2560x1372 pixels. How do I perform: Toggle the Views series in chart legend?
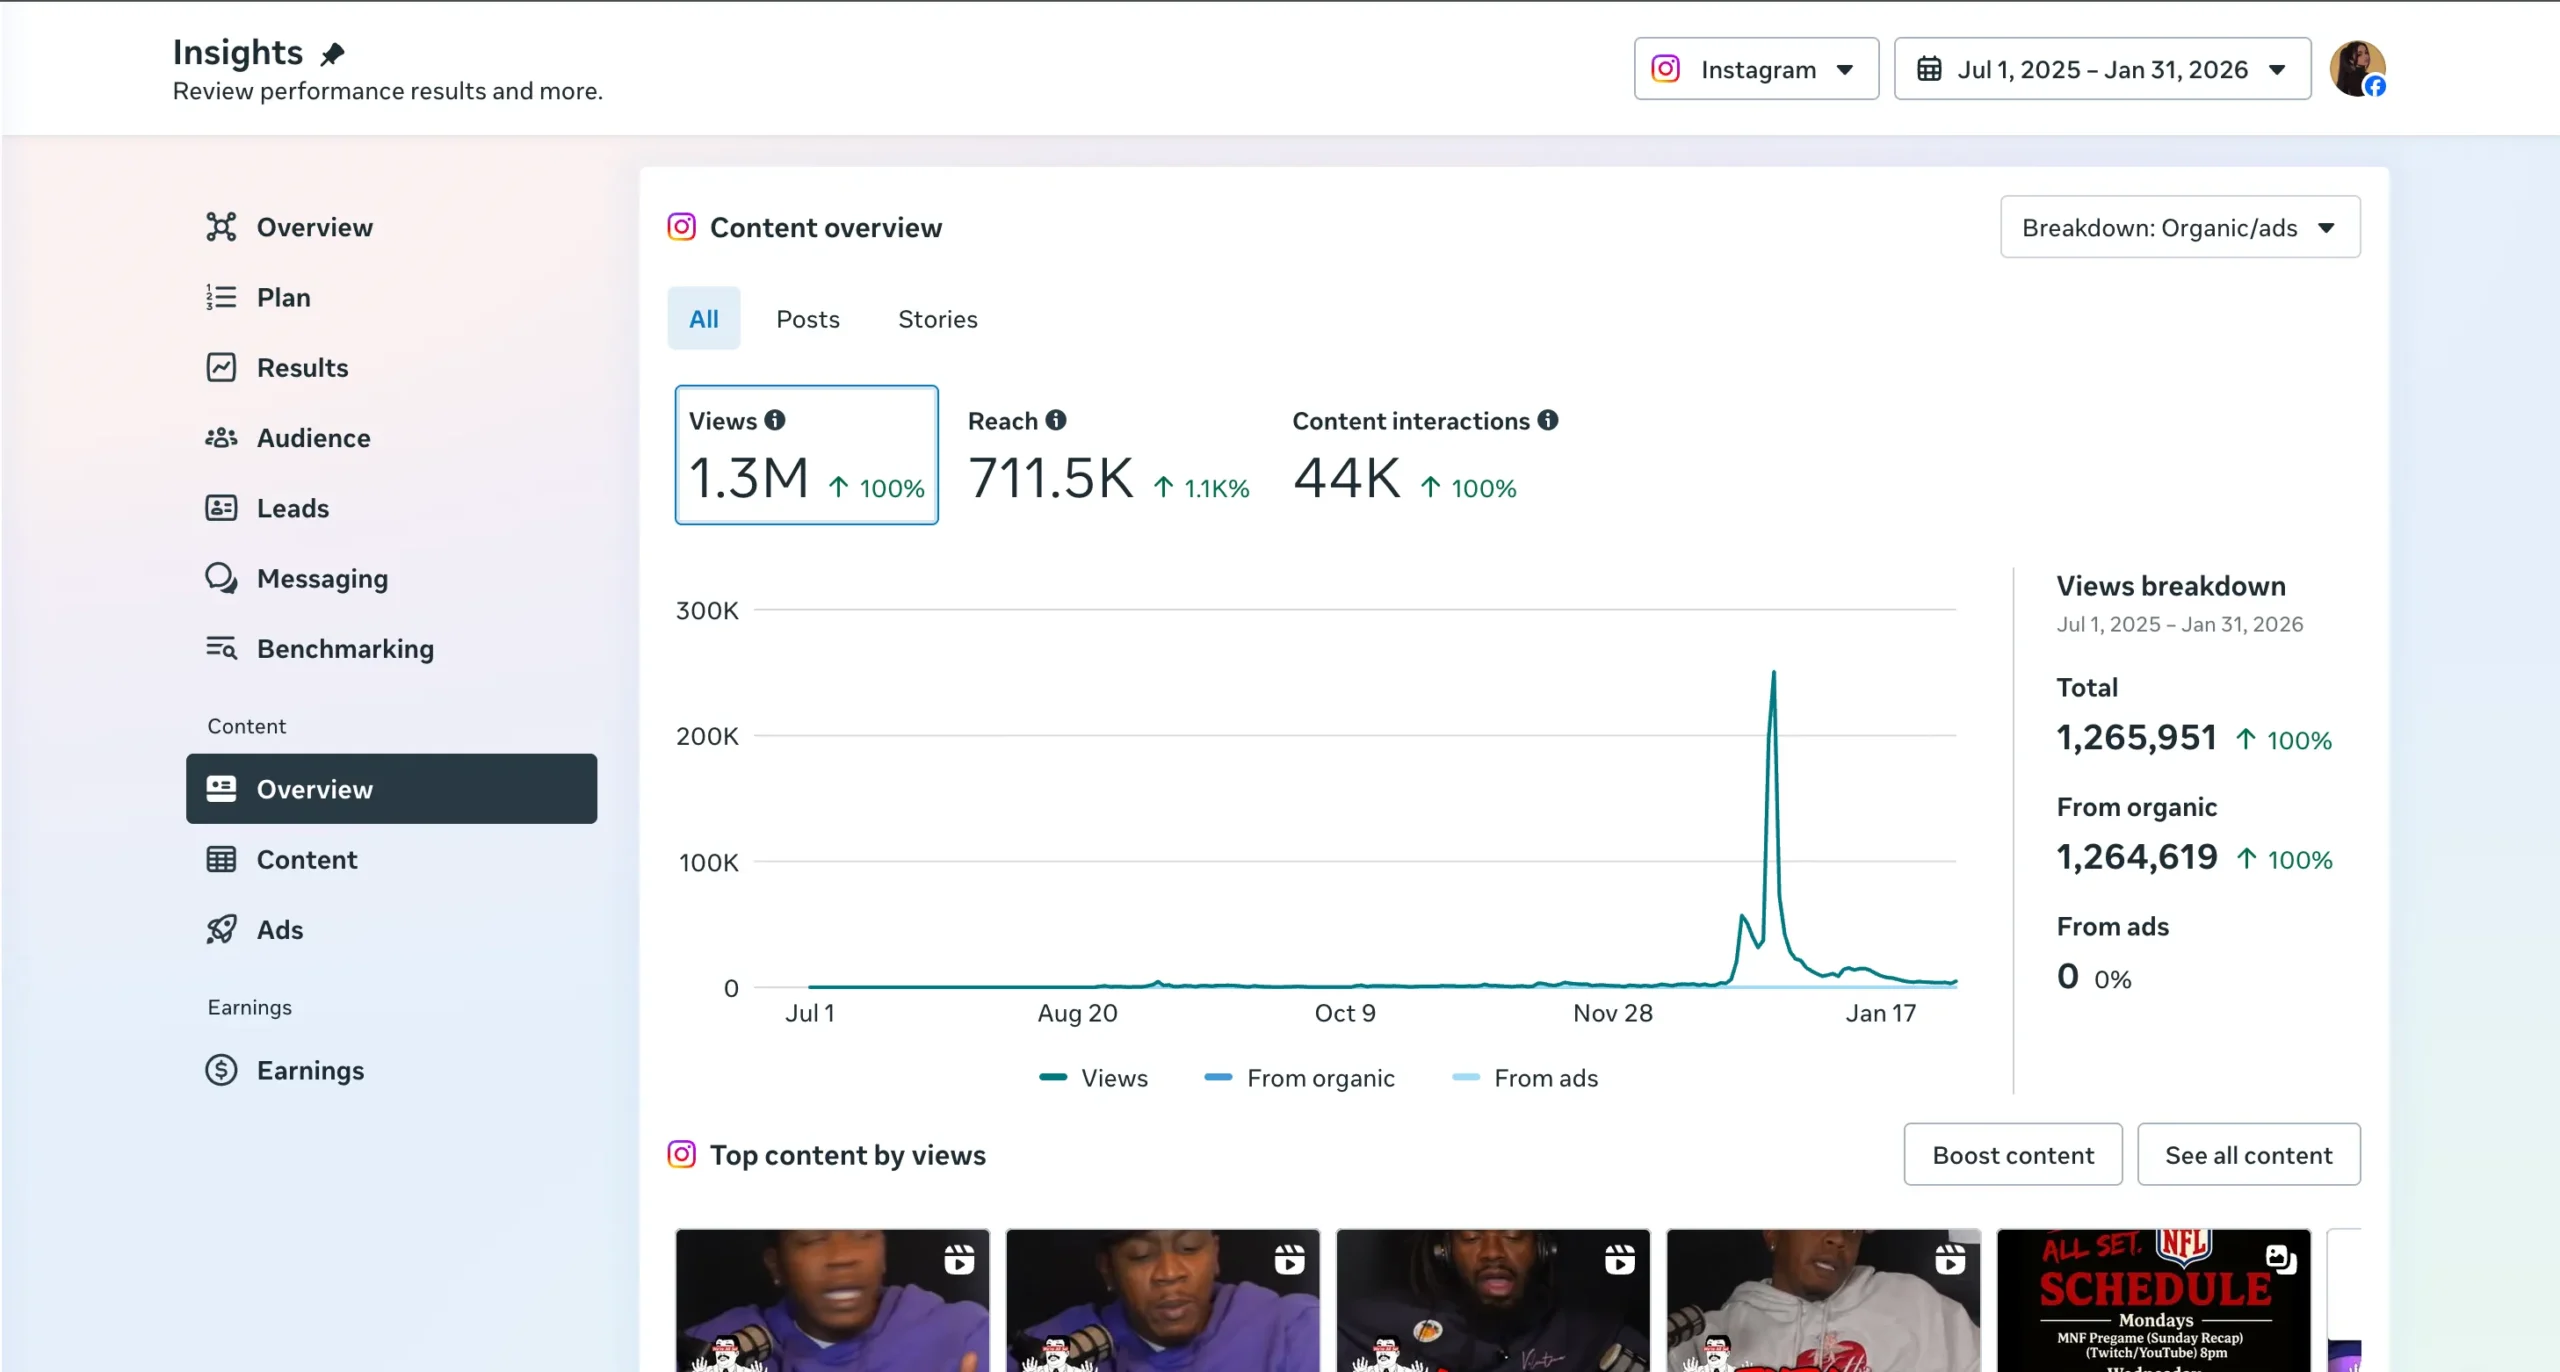[x=1094, y=1078]
